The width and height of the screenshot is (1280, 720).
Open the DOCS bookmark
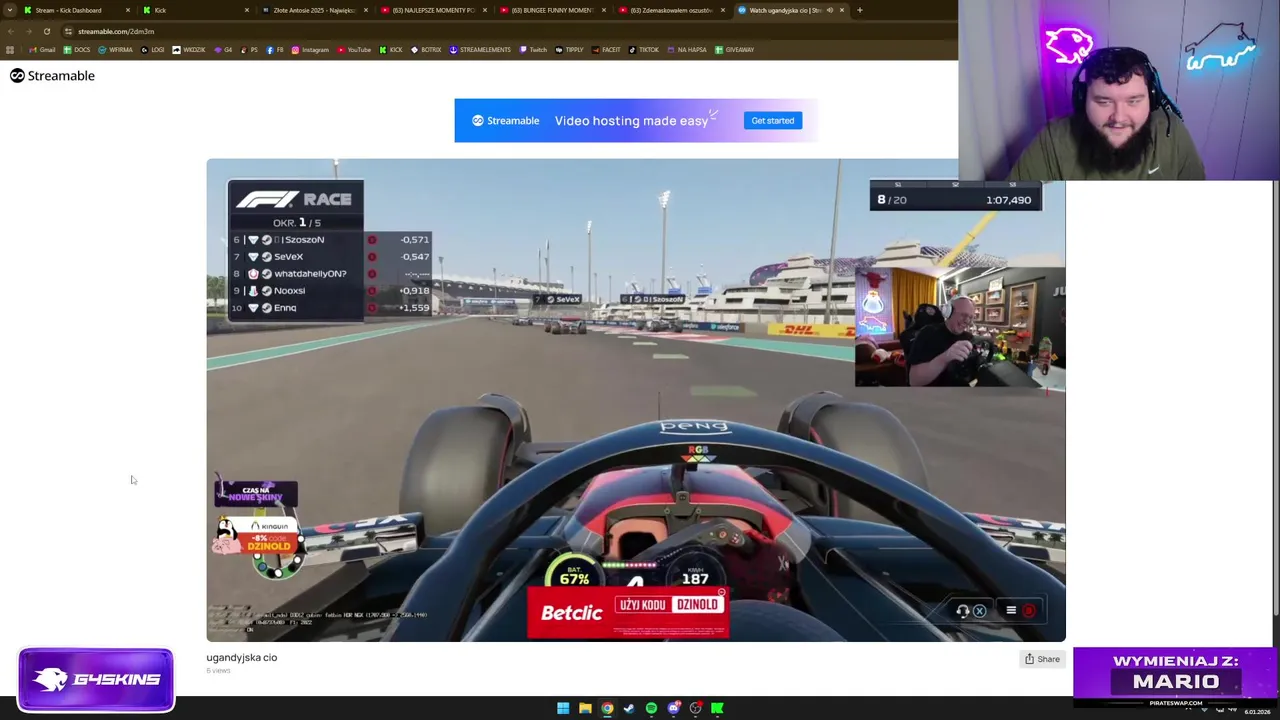(77, 49)
